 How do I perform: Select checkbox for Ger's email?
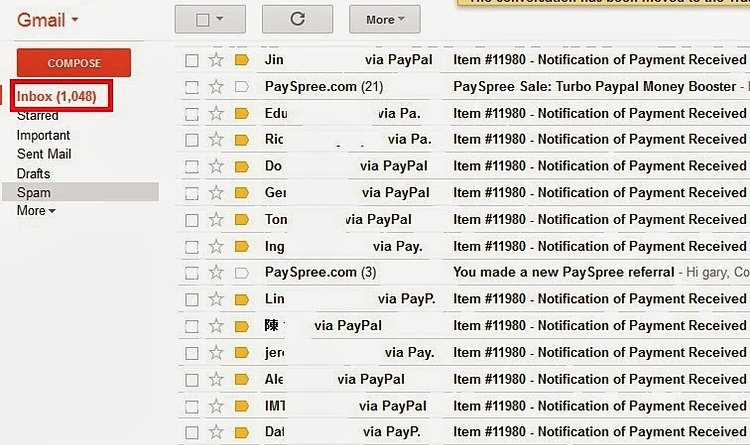pos(192,194)
